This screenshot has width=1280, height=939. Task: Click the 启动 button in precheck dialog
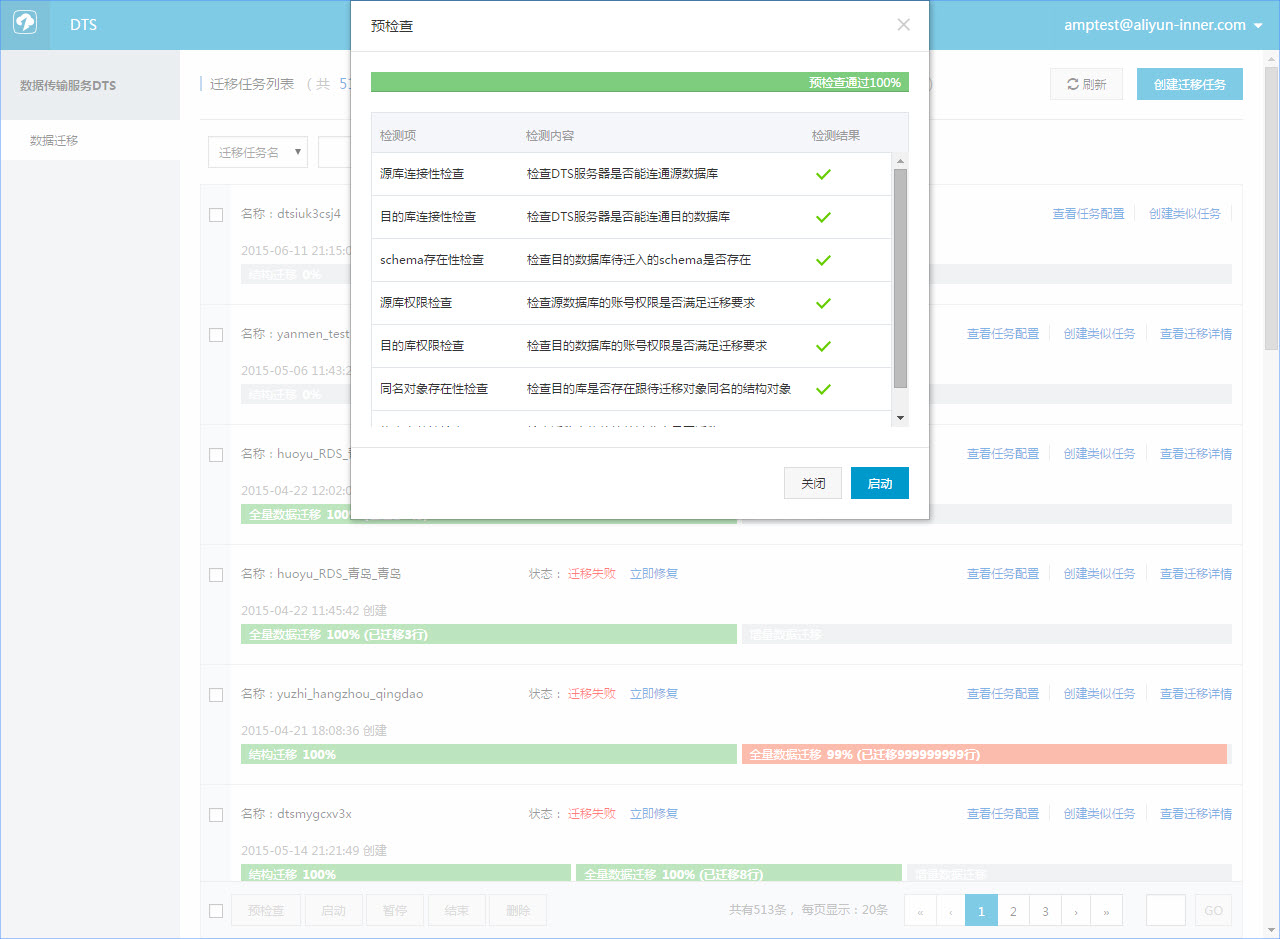pyautogui.click(x=880, y=483)
